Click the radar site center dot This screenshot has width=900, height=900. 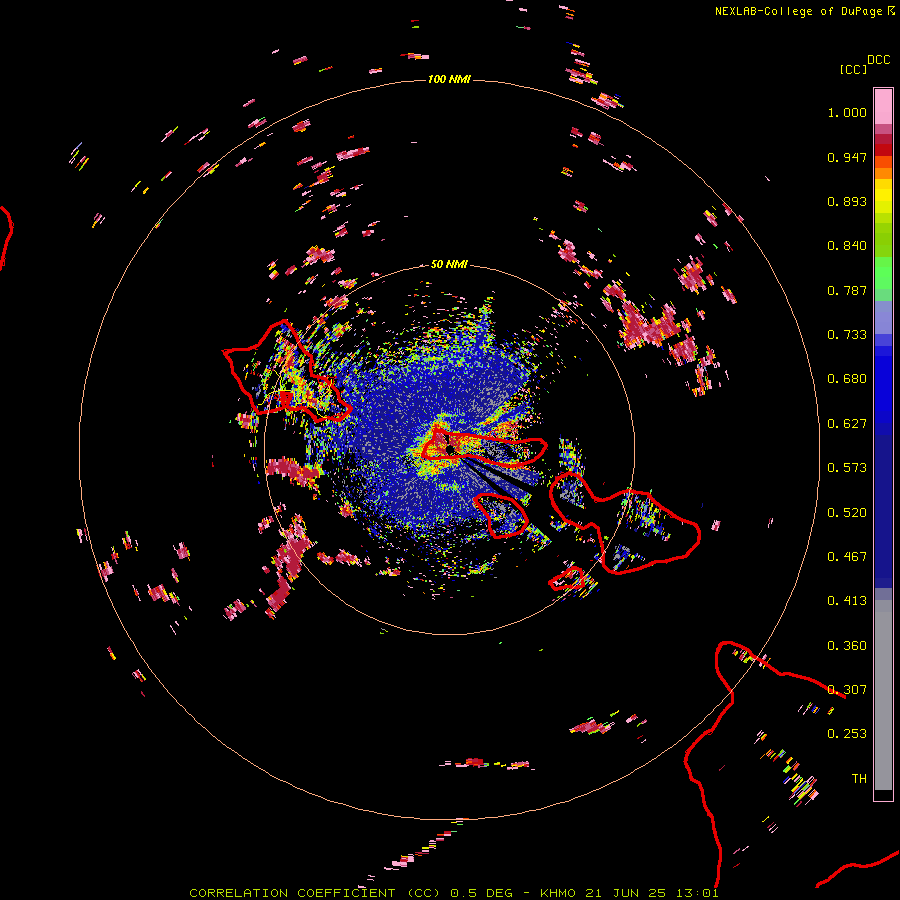450,449
